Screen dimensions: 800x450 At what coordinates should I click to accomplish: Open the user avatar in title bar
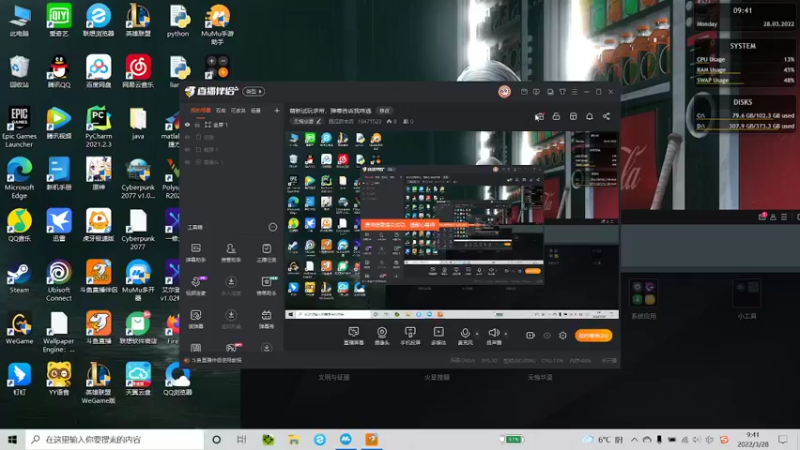(x=504, y=91)
